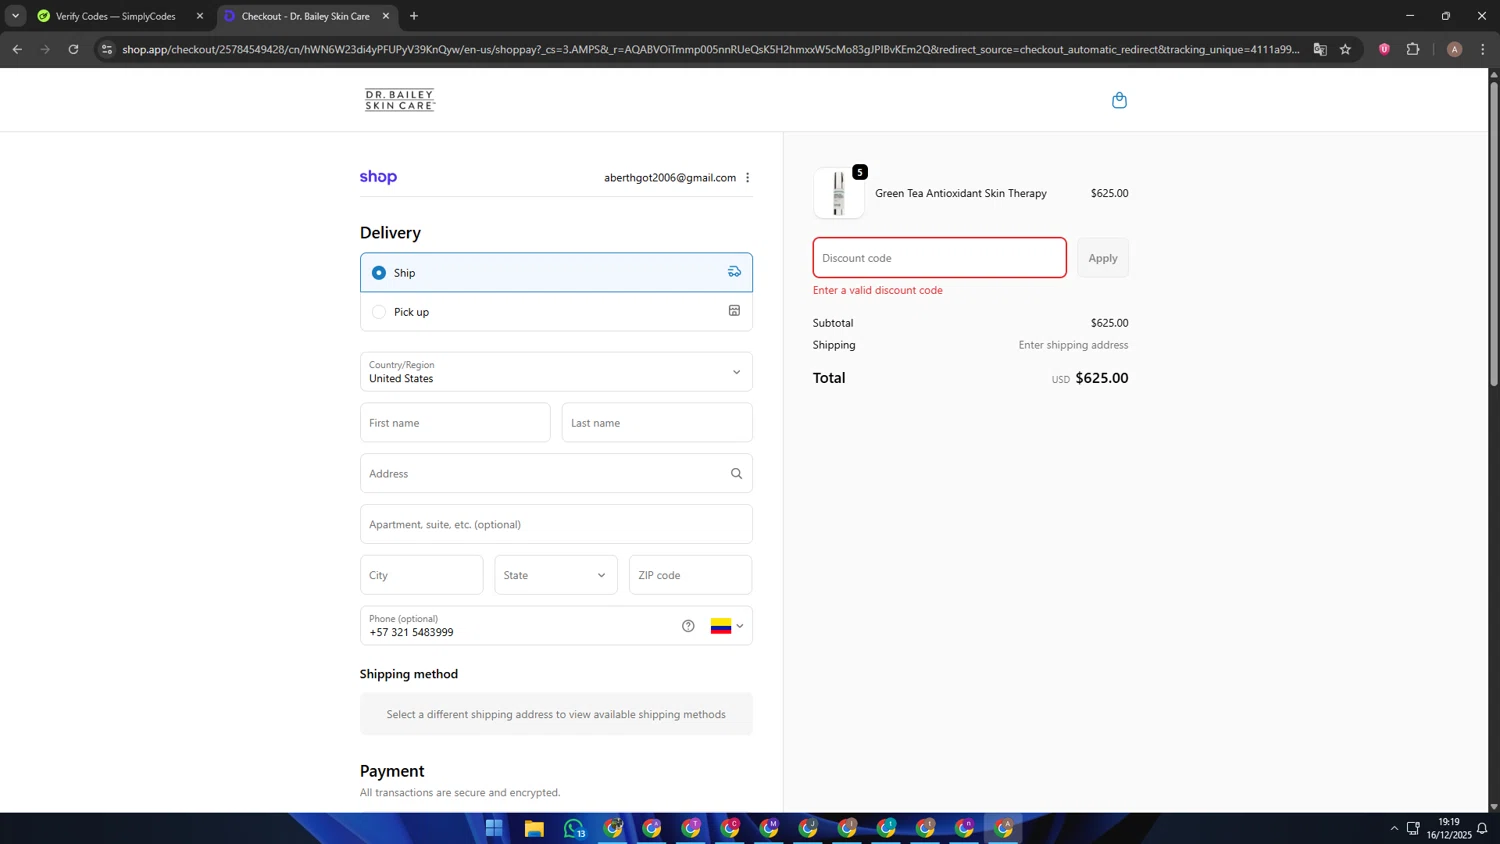
Task: Click the pink shield extension icon
Action: 1384,49
